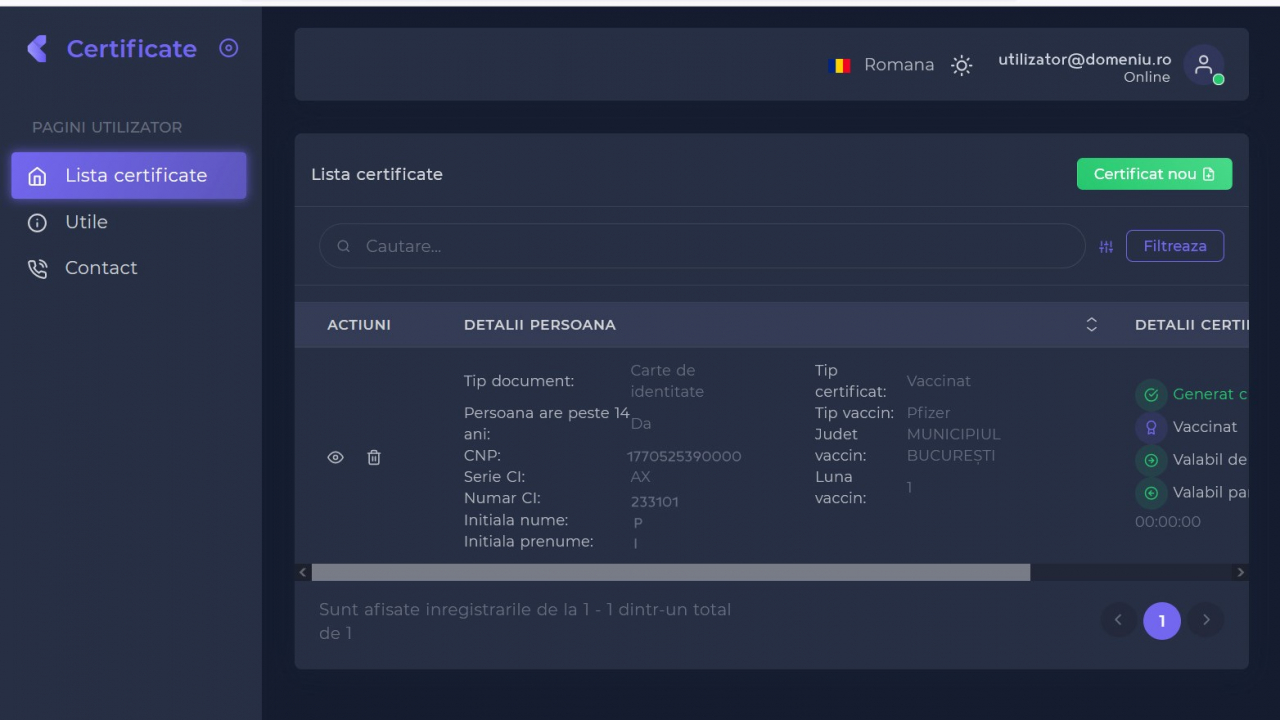Click the Certificate logo arrow icon
The image size is (1280, 720).
(x=38, y=49)
